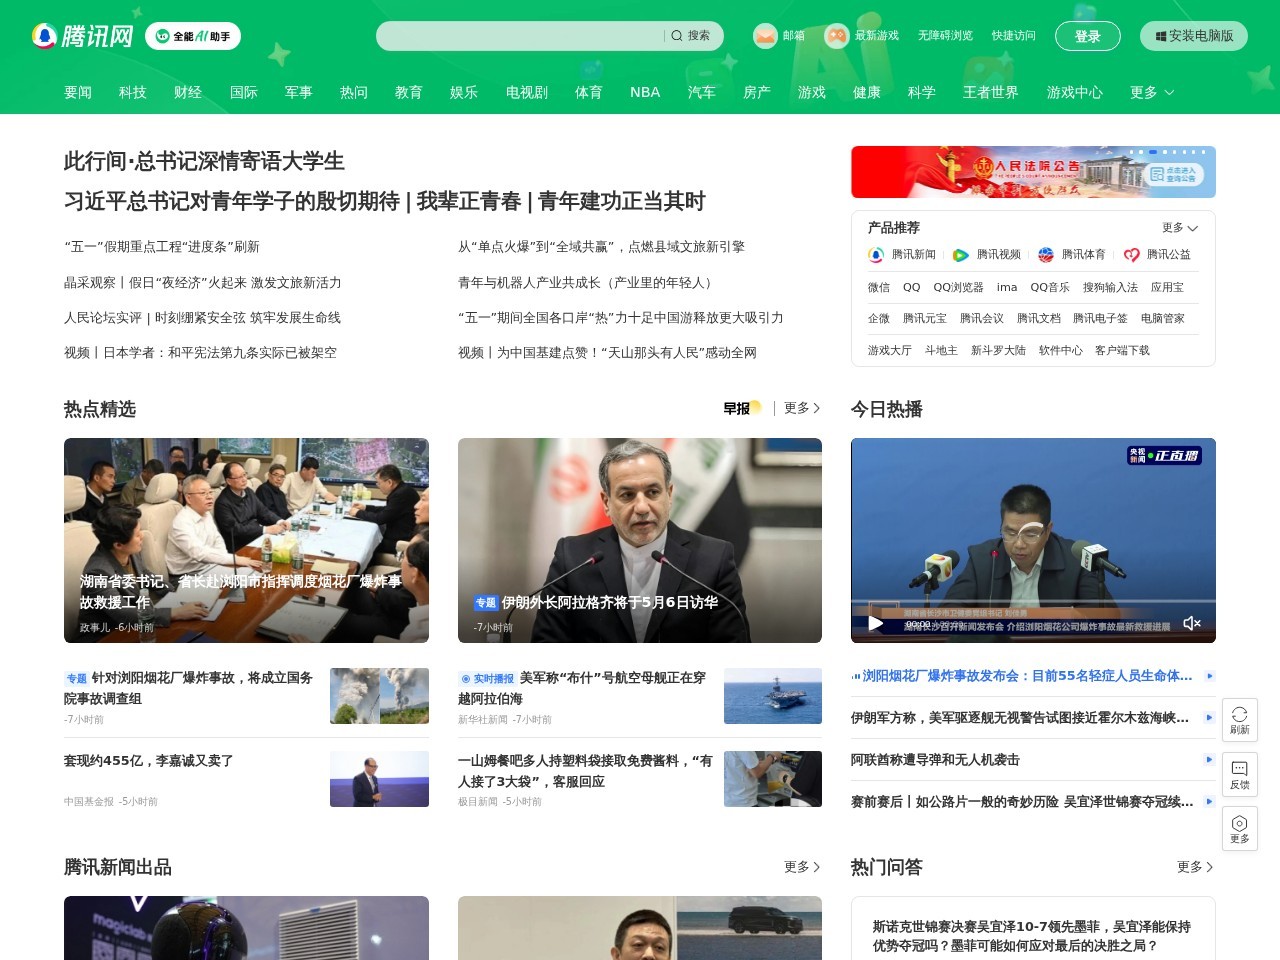The width and height of the screenshot is (1280, 960).
Task: Open question 斯诺克世锦赛决赛吴宜泽
Action: point(1032,936)
